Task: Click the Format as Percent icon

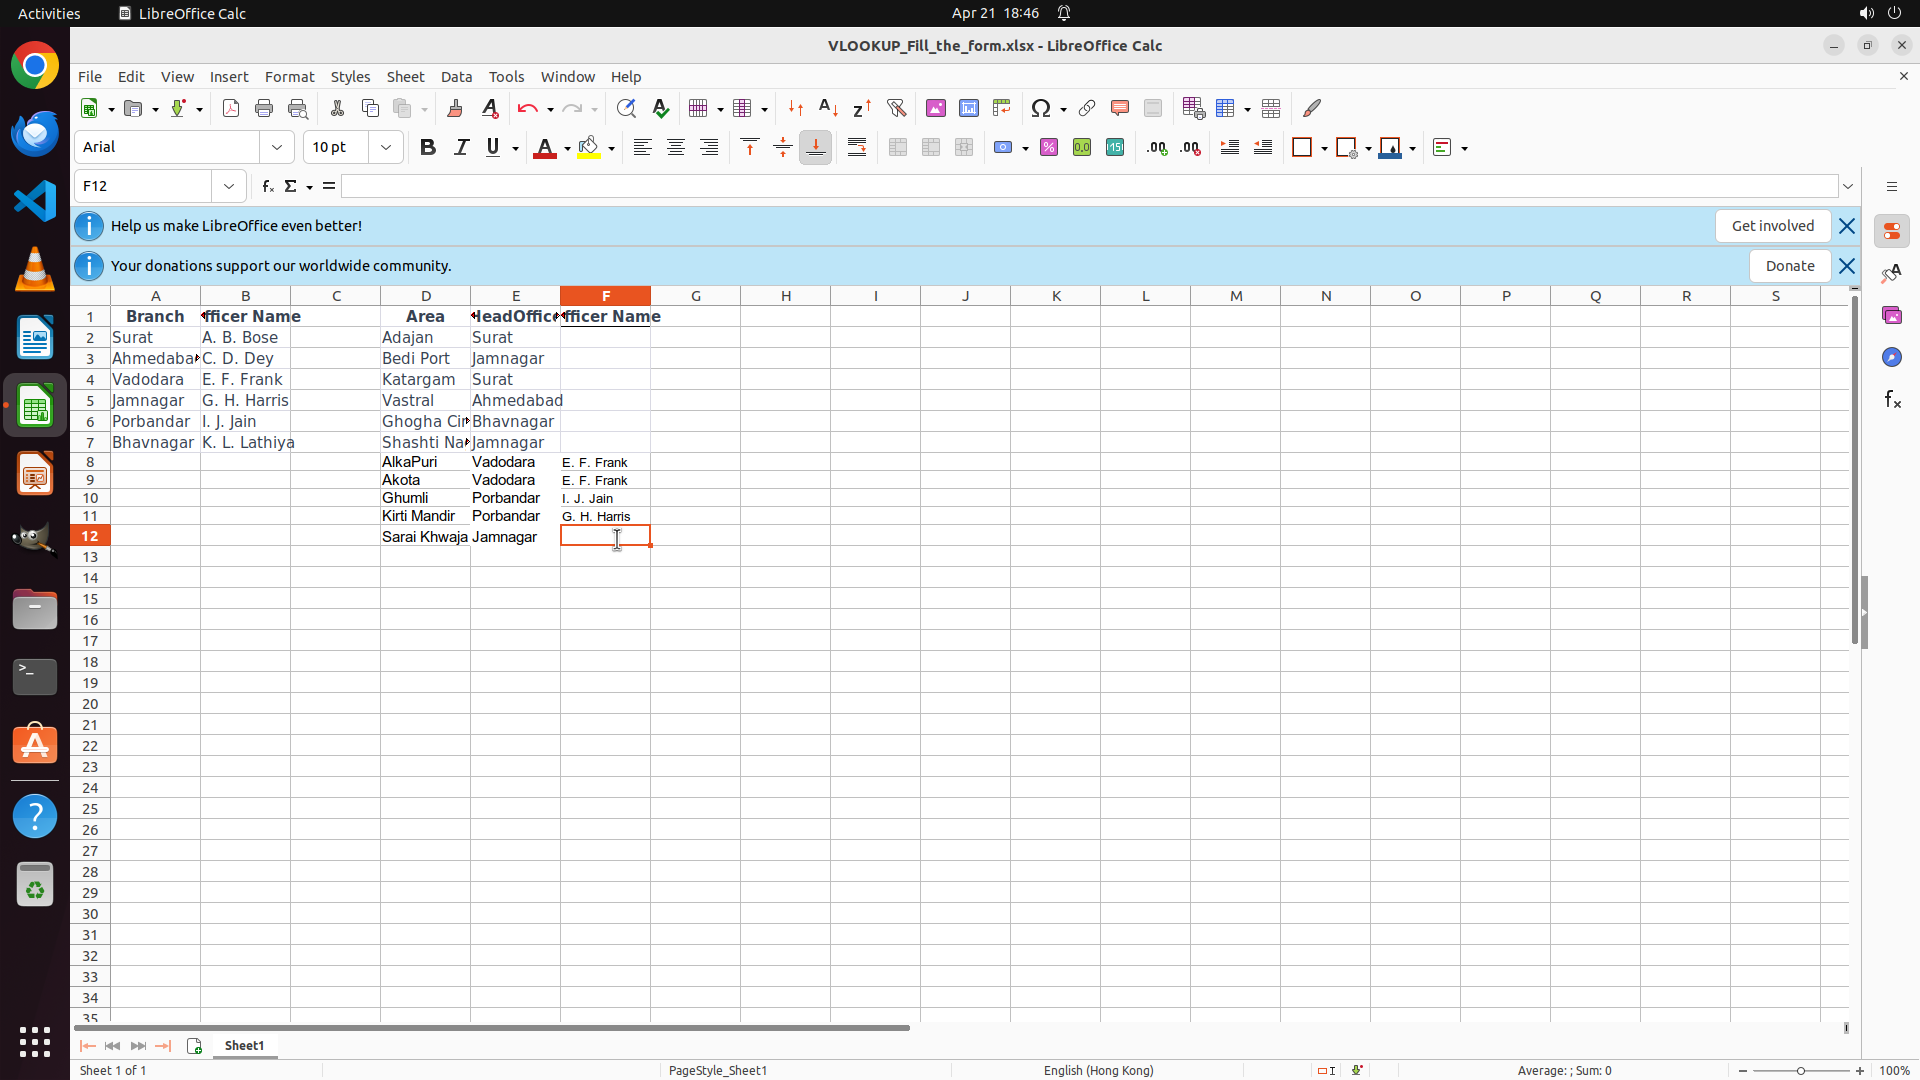Action: [x=1049, y=147]
